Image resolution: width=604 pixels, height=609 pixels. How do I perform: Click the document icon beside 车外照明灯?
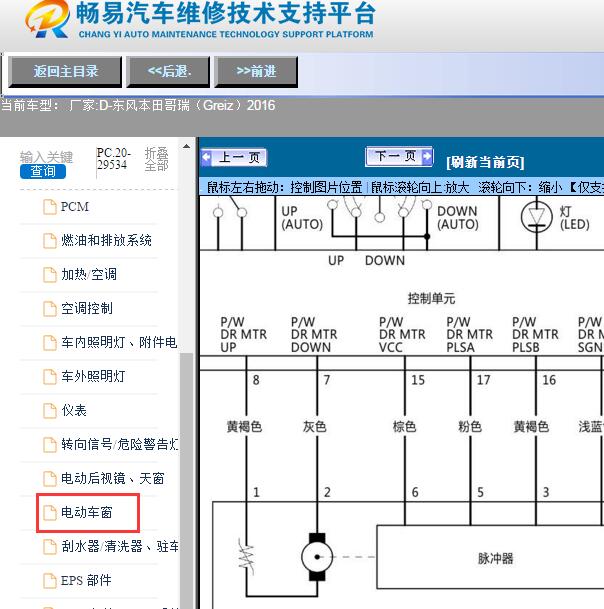coord(50,376)
